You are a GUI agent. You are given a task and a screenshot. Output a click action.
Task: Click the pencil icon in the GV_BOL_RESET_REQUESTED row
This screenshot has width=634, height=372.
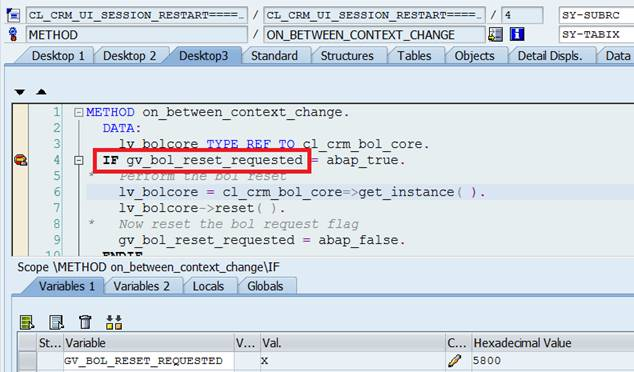tap(454, 360)
